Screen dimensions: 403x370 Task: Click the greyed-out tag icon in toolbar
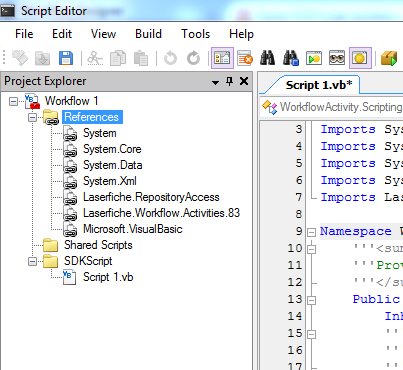tap(20, 58)
